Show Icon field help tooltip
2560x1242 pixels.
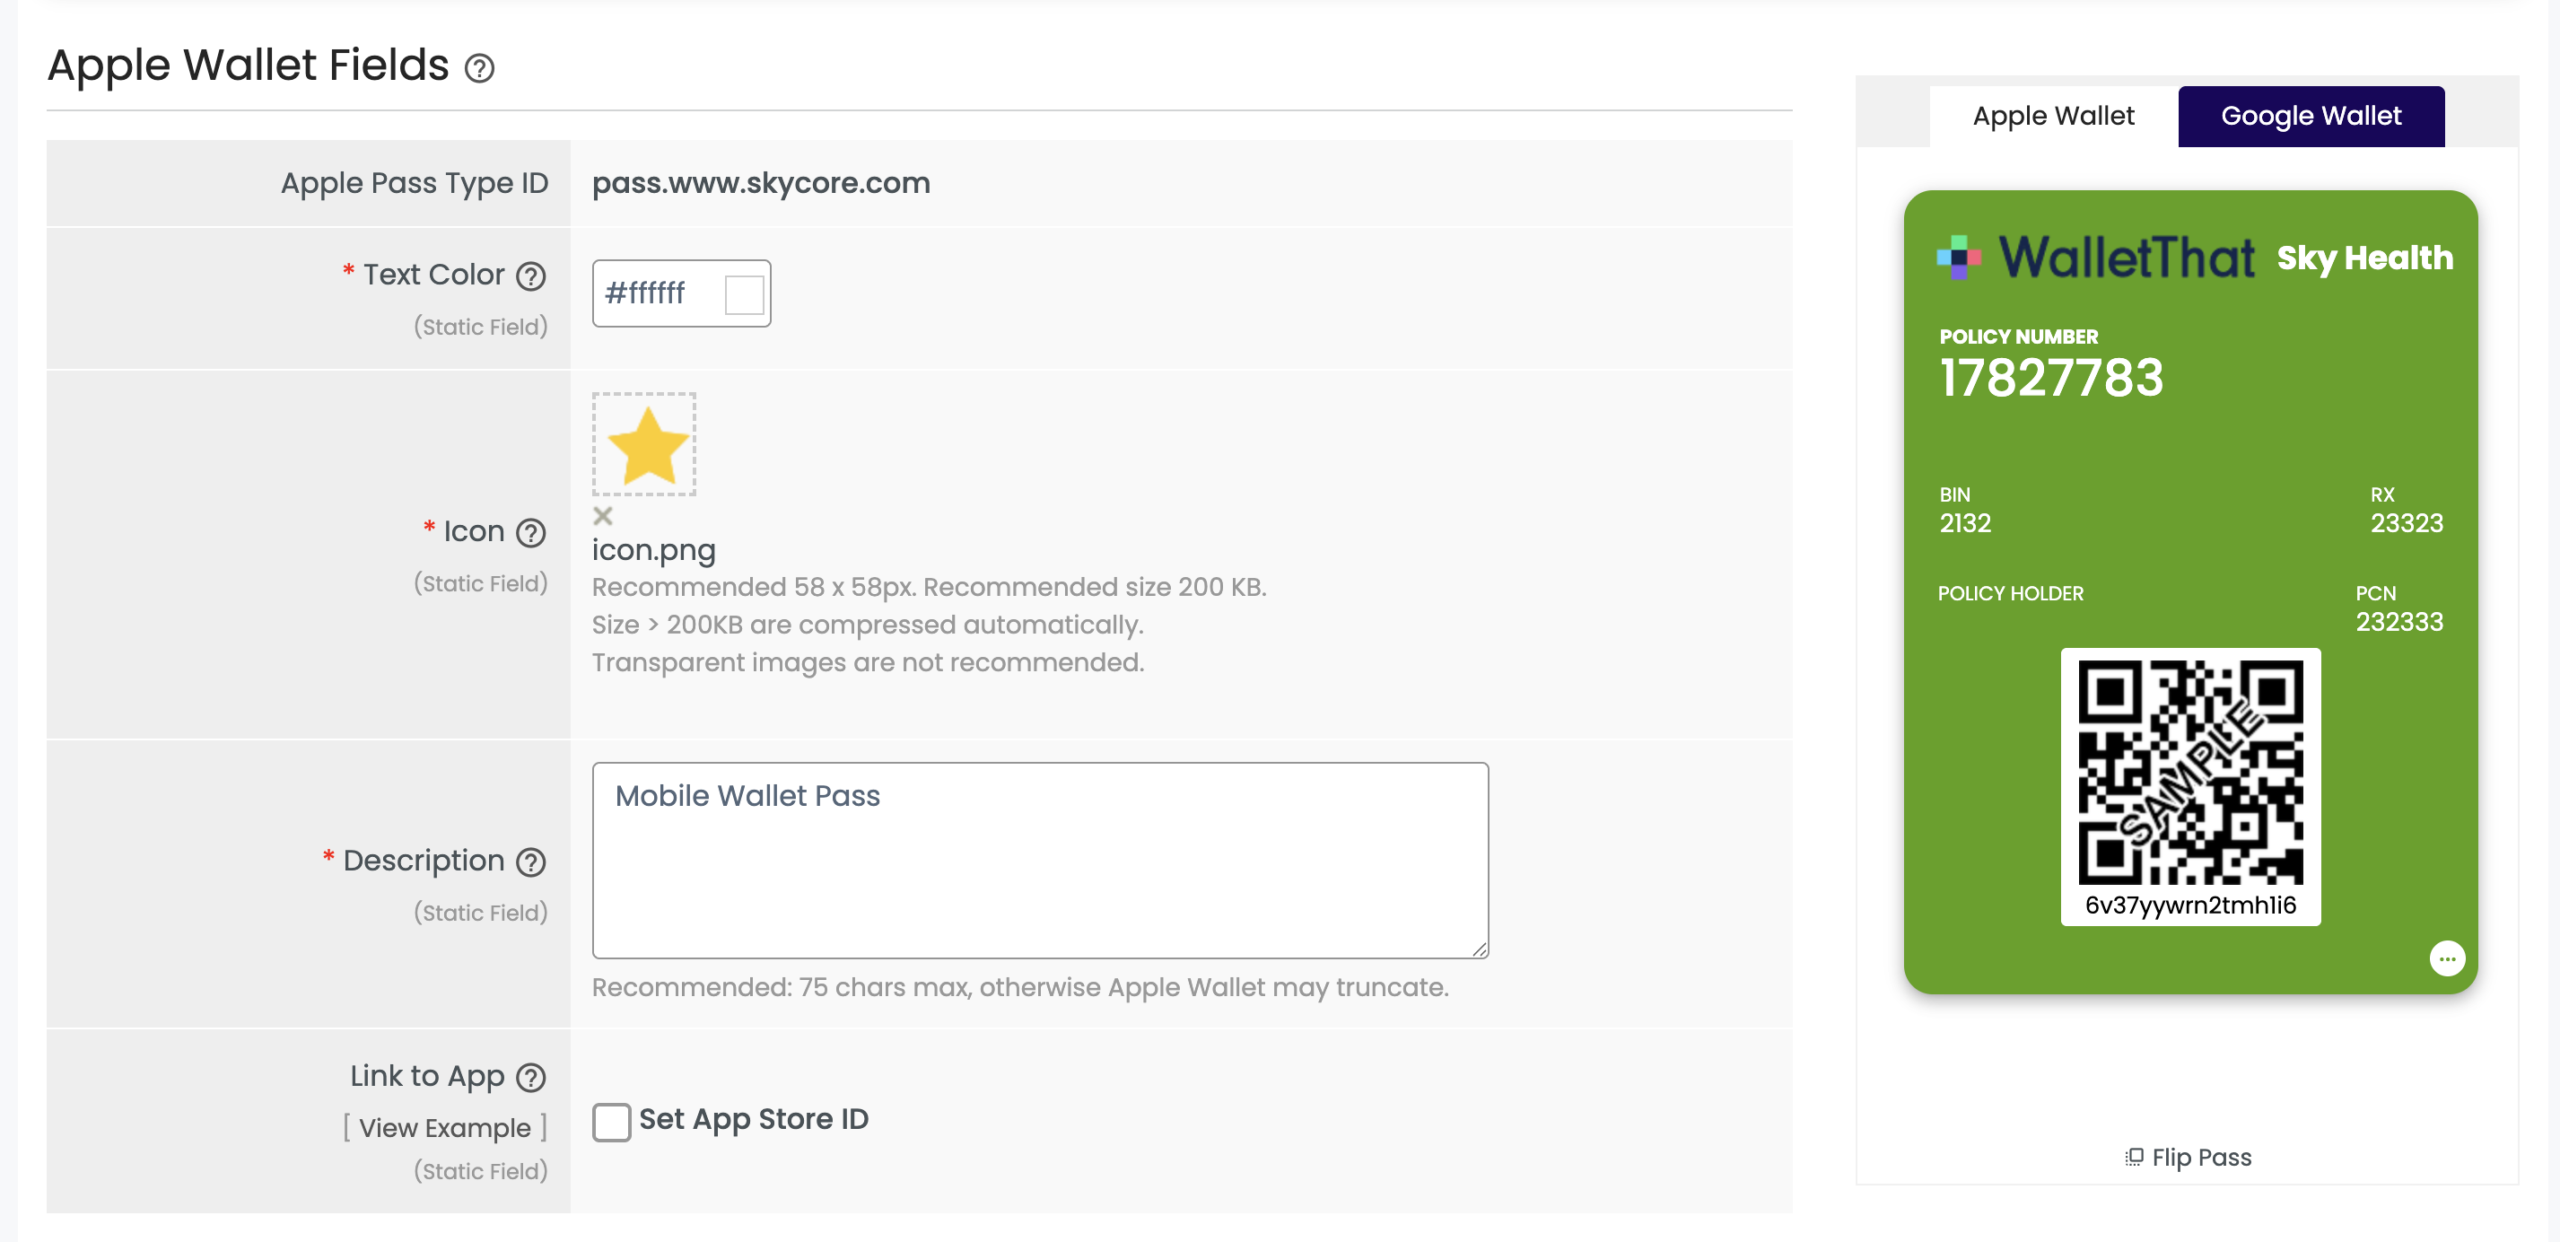[x=531, y=533]
